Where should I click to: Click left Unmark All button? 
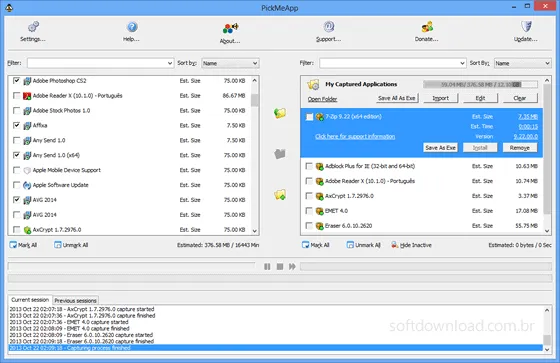tap(71, 245)
